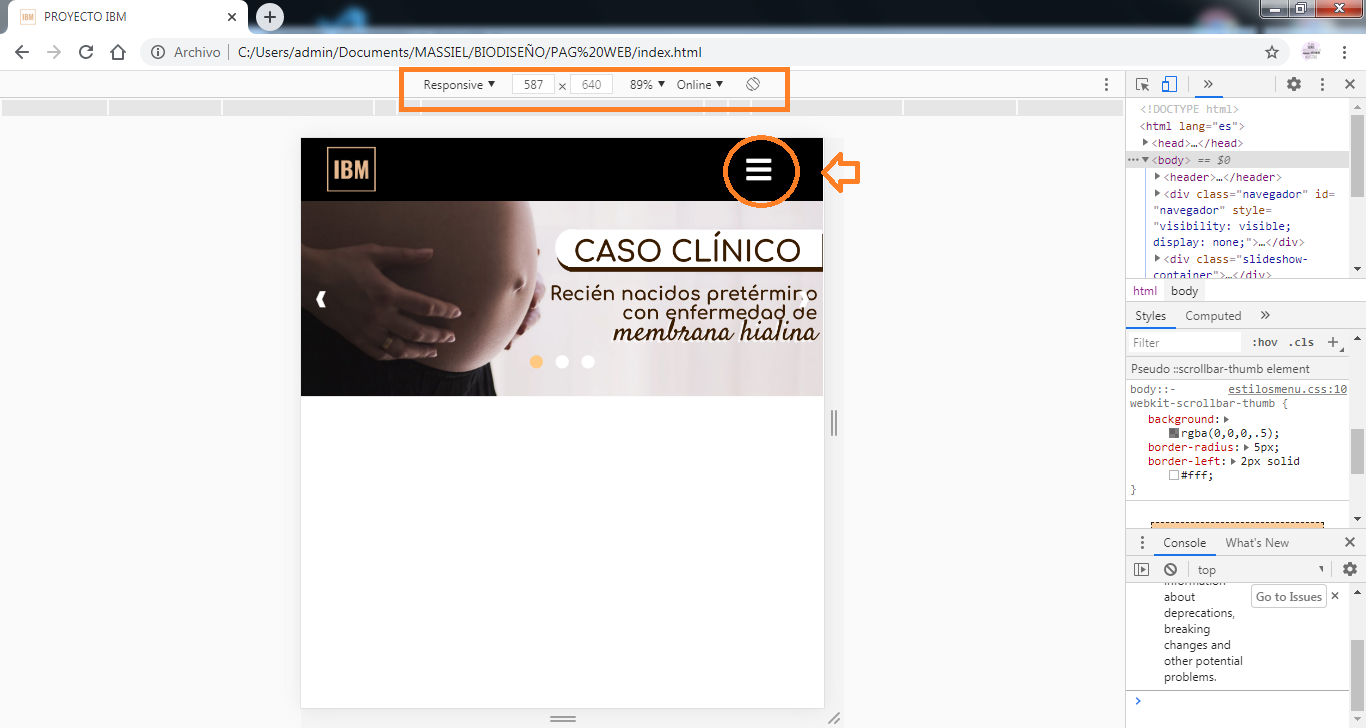This screenshot has height=728, width=1366.
Task: Collapse the body element node
Action: (1146, 160)
